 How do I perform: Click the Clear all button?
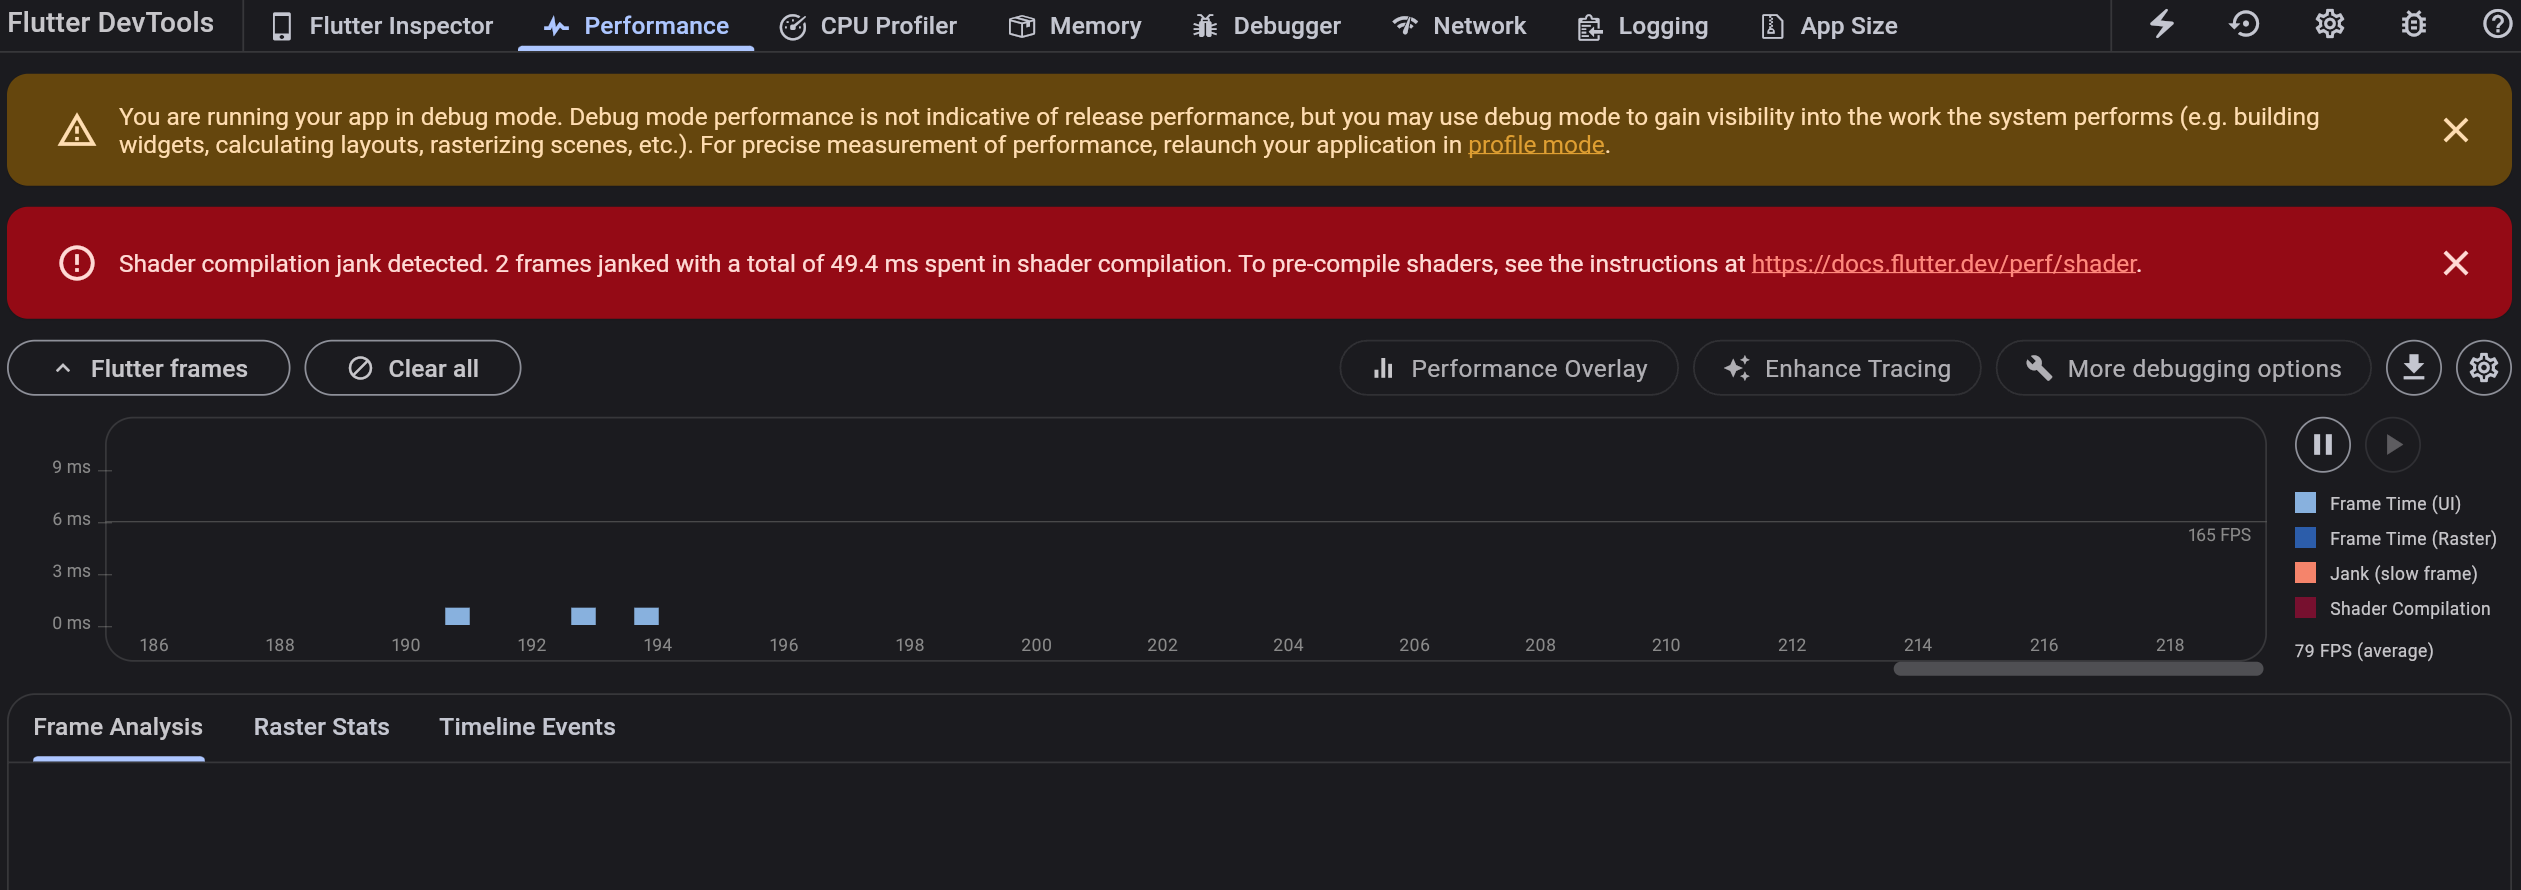click(x=413, y=368)
